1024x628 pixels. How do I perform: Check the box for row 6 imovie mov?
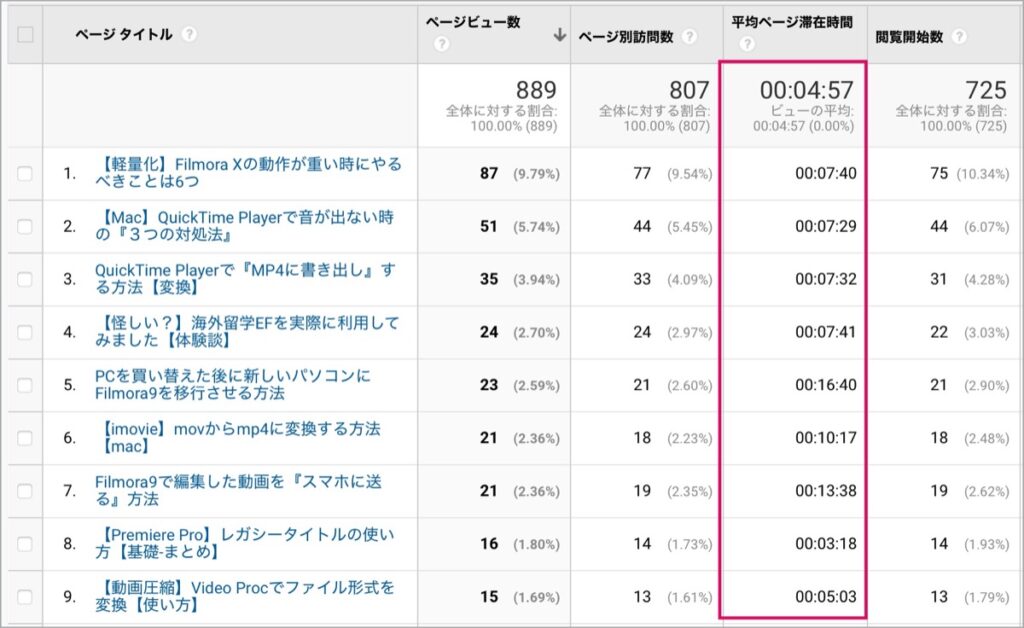pos(25,437)
